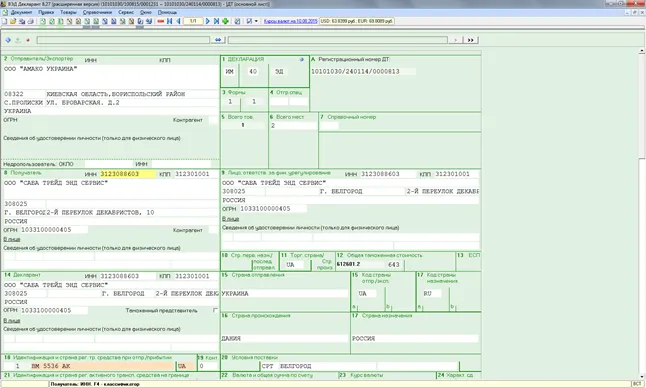The width and height of the screenshot is (646, 388).
Task: Click currency code field 643
Action: coord(394,264)
